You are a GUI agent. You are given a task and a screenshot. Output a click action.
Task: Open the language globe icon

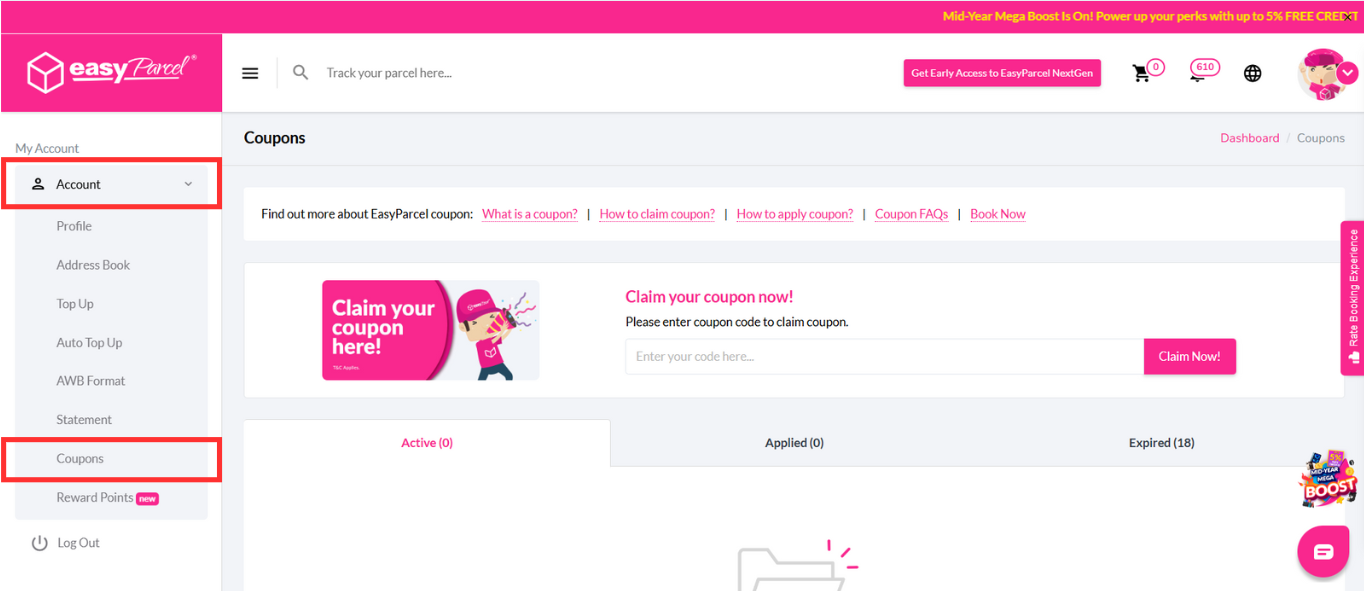coord(1252,73)
